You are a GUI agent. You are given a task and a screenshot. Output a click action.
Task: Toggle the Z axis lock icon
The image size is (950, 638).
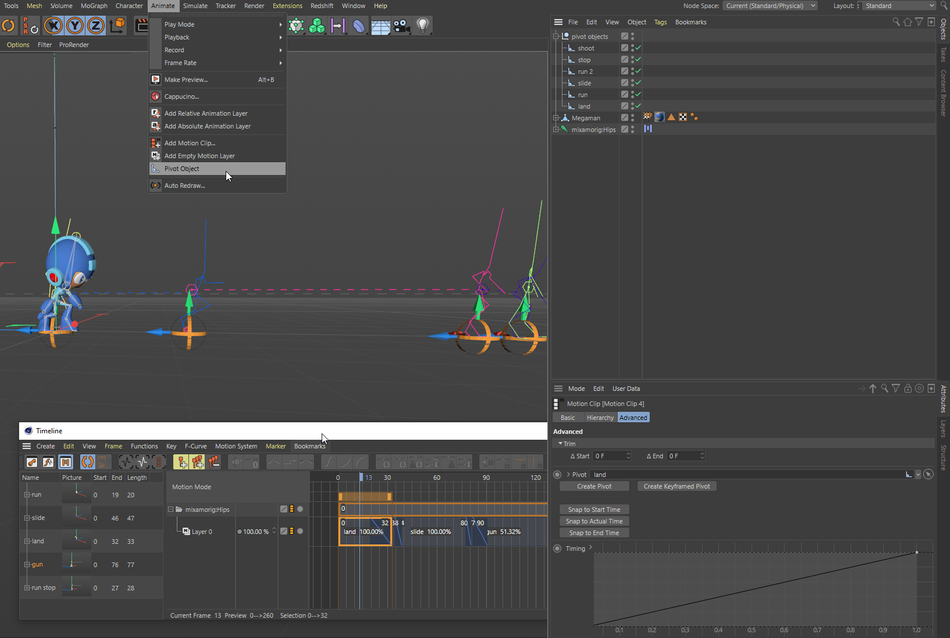coord(96,25)
